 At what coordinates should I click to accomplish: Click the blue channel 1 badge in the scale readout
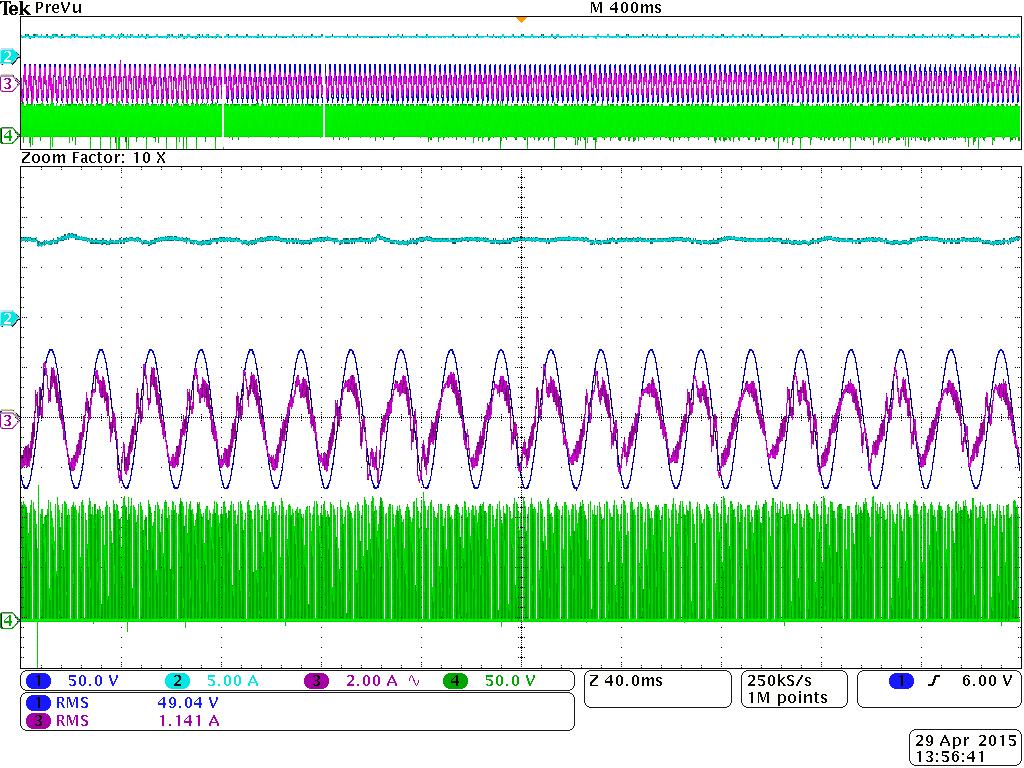(39, 681)
